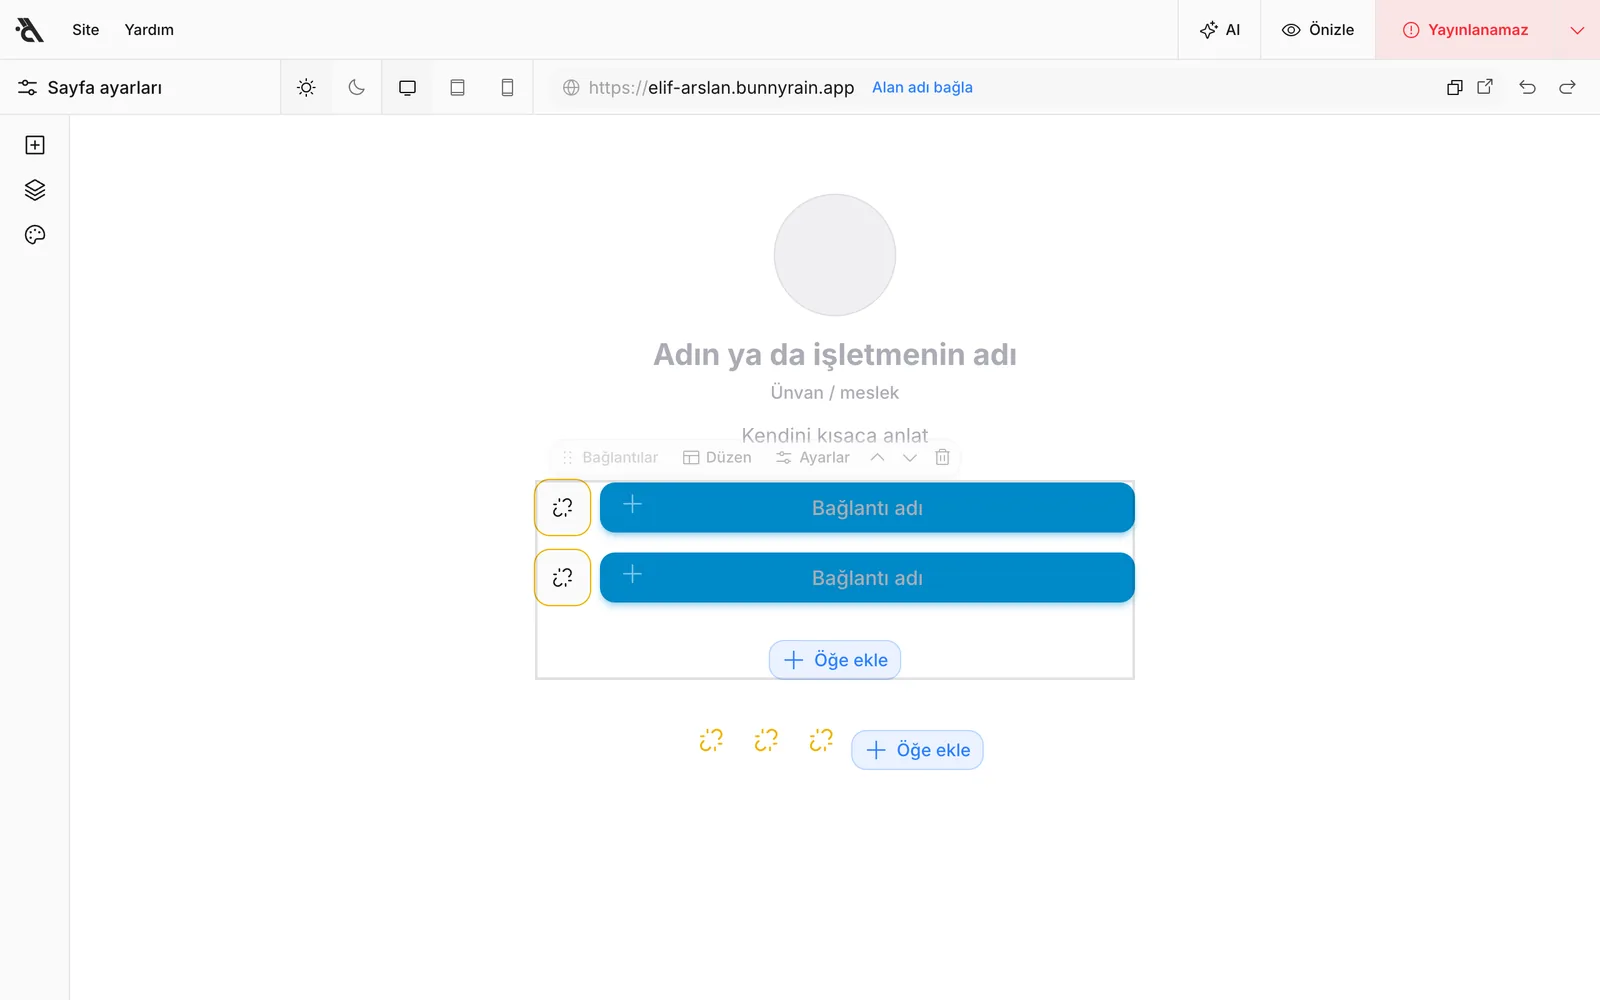Open the layers panel icon
Screen dimensions: 1600x1000
pos(35,190)
